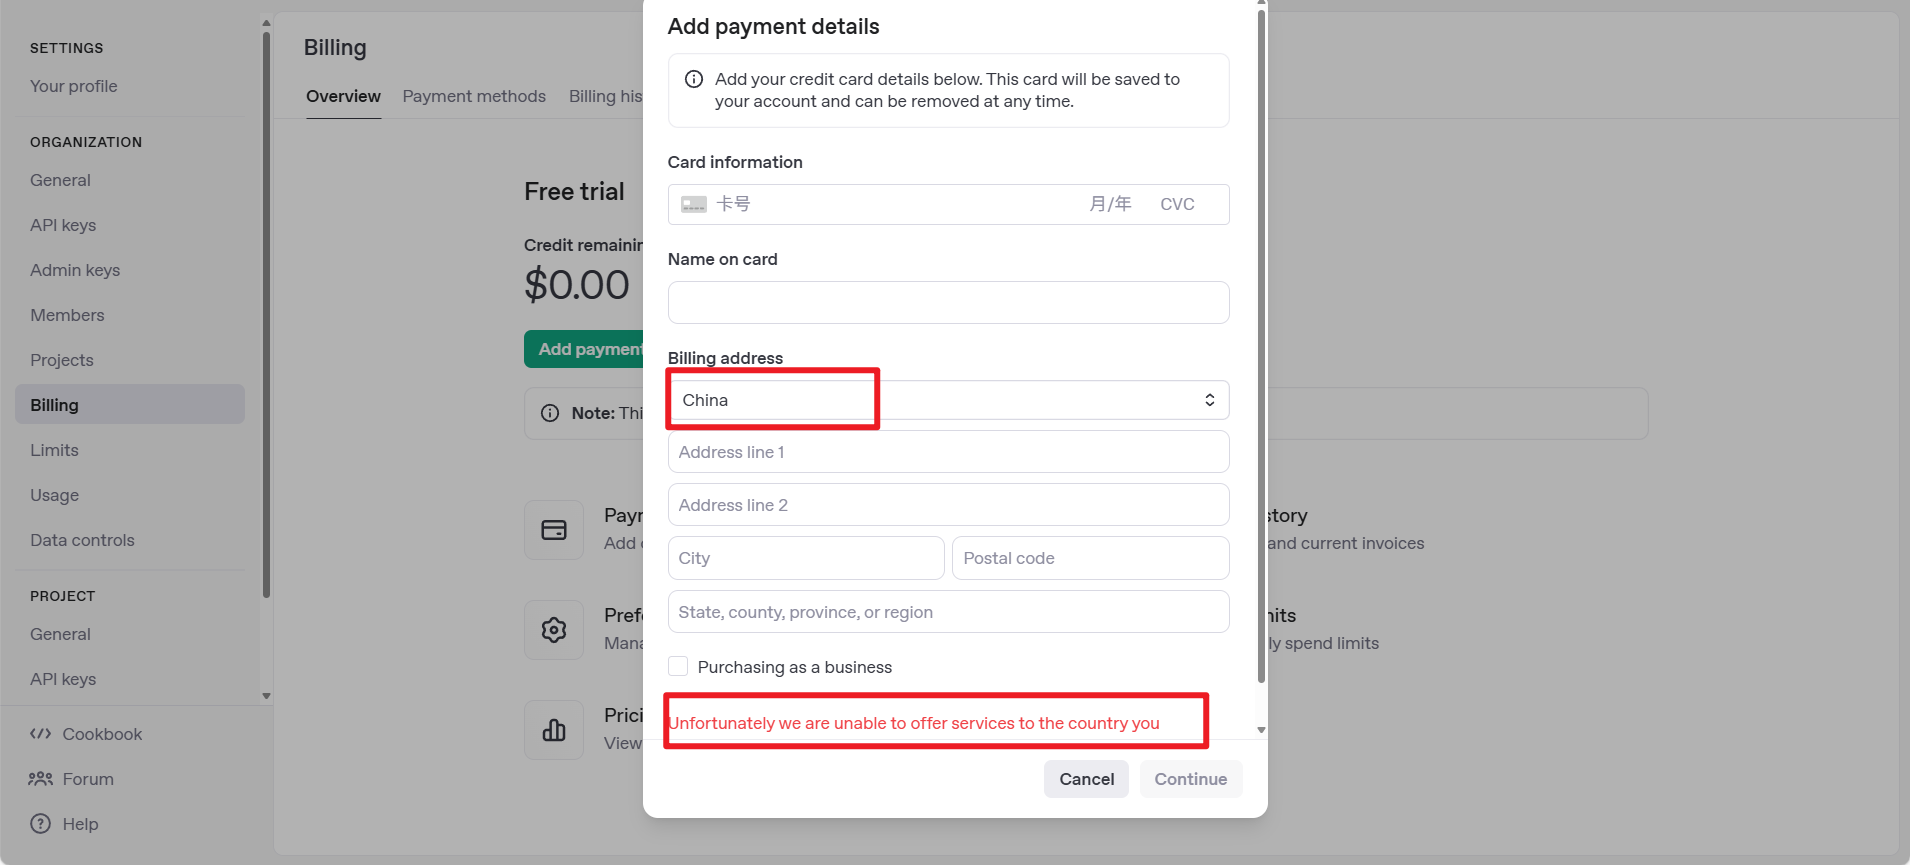Click the info icon in payment notice
The width and height of the screenshot is (1910, 865).
[x=693, y=79]
